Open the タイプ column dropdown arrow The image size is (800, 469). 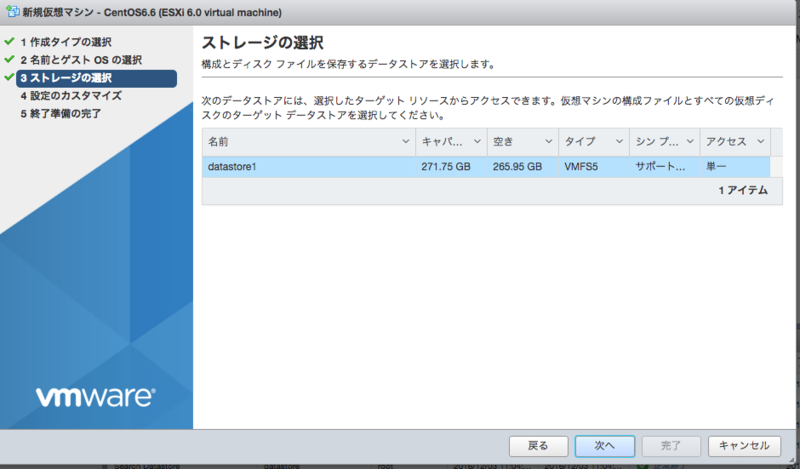619,141
